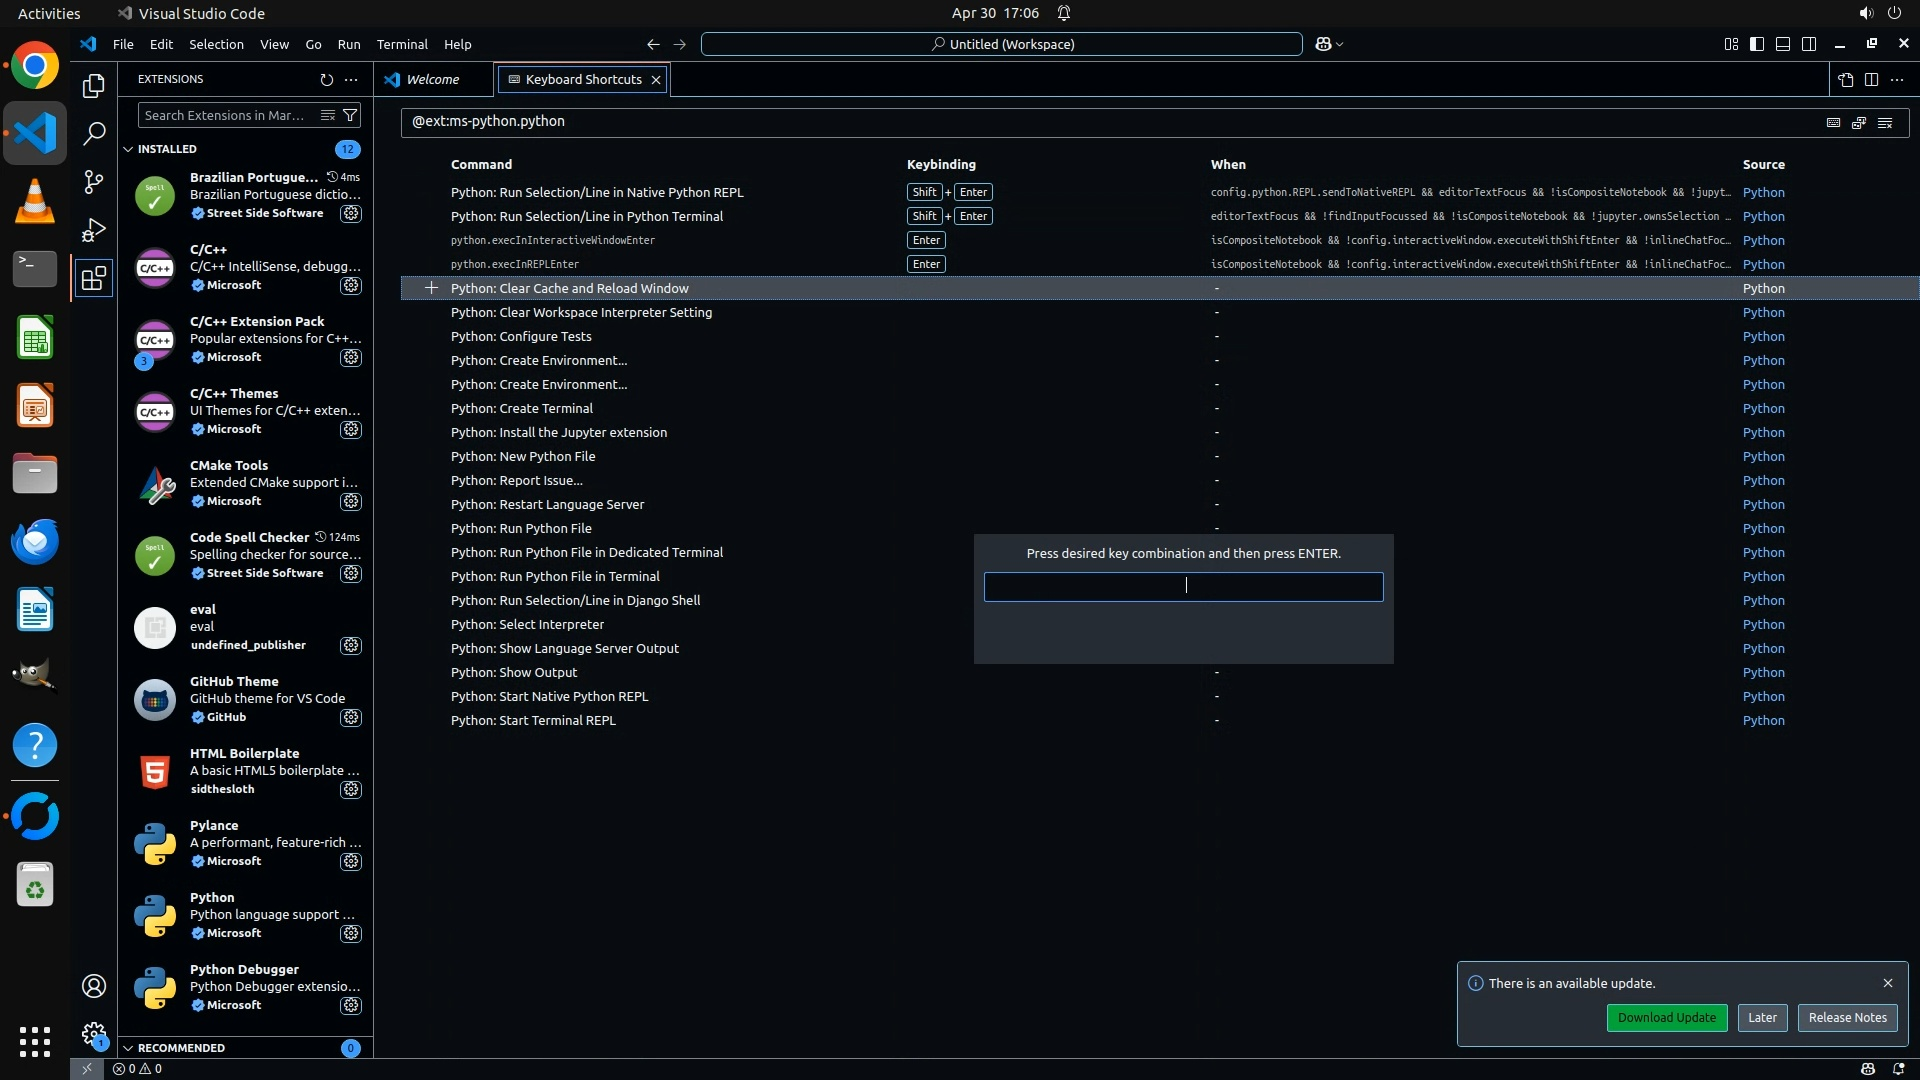
Task: Open Run and Debug view icon
Action: (x=93, y=230)
